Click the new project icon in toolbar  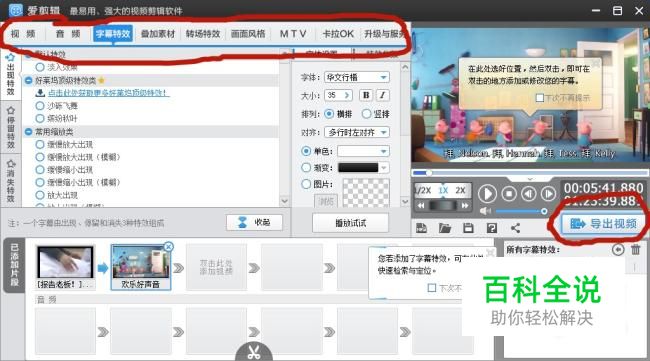(x=422, y=228)
